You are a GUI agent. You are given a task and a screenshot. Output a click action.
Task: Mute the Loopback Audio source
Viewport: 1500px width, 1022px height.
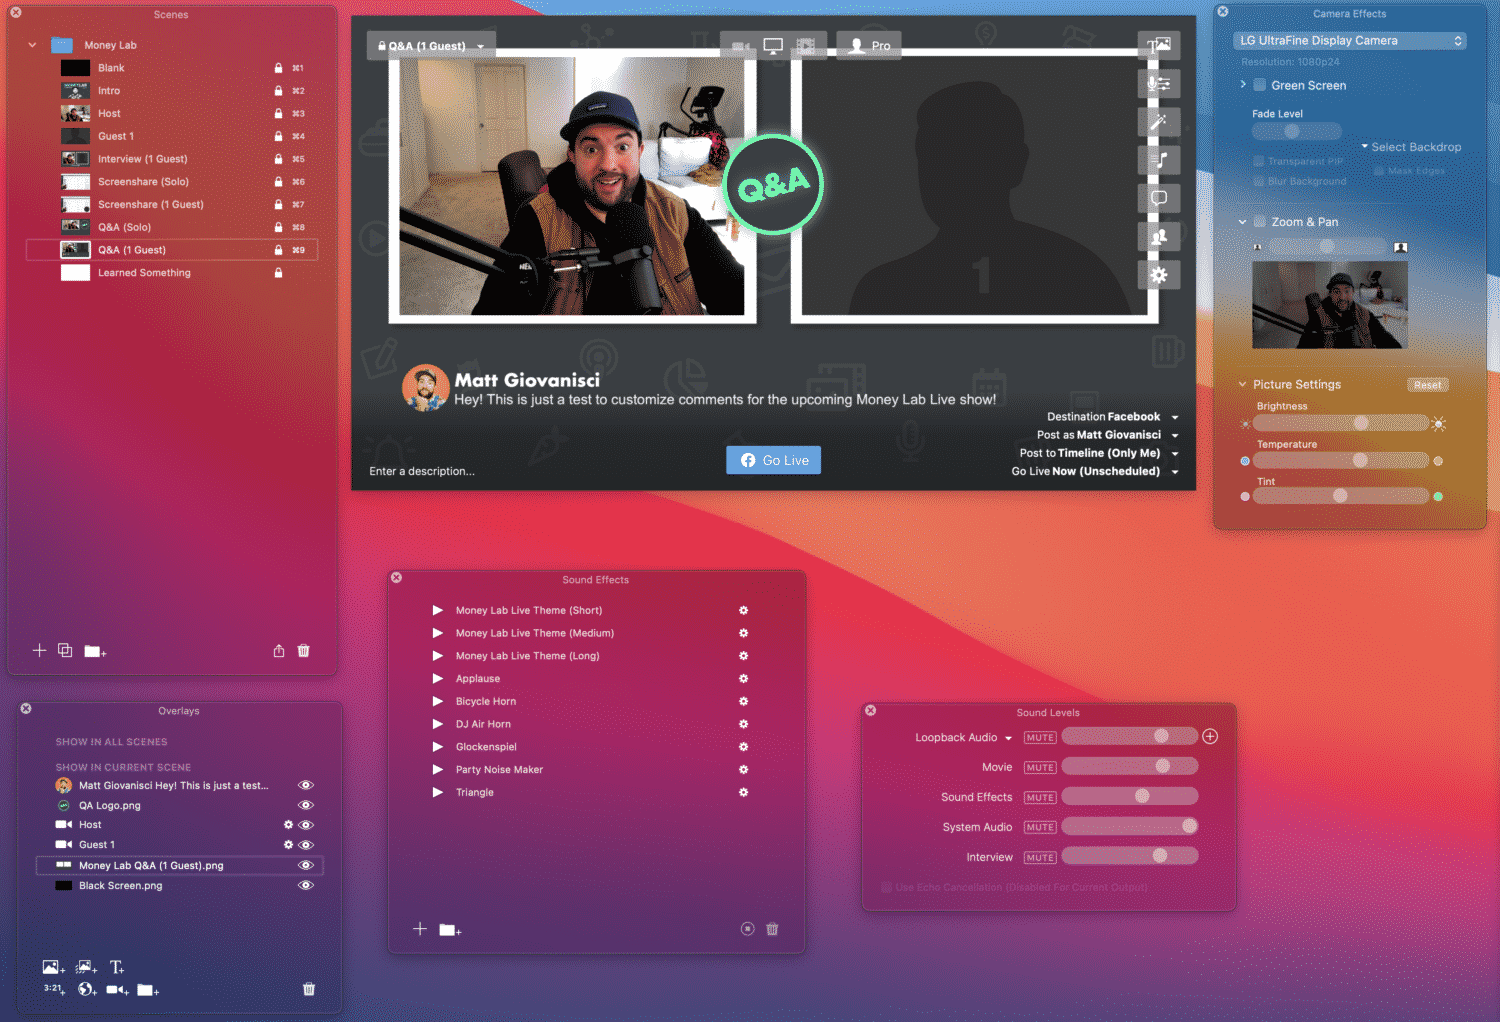coord(1040,738)
